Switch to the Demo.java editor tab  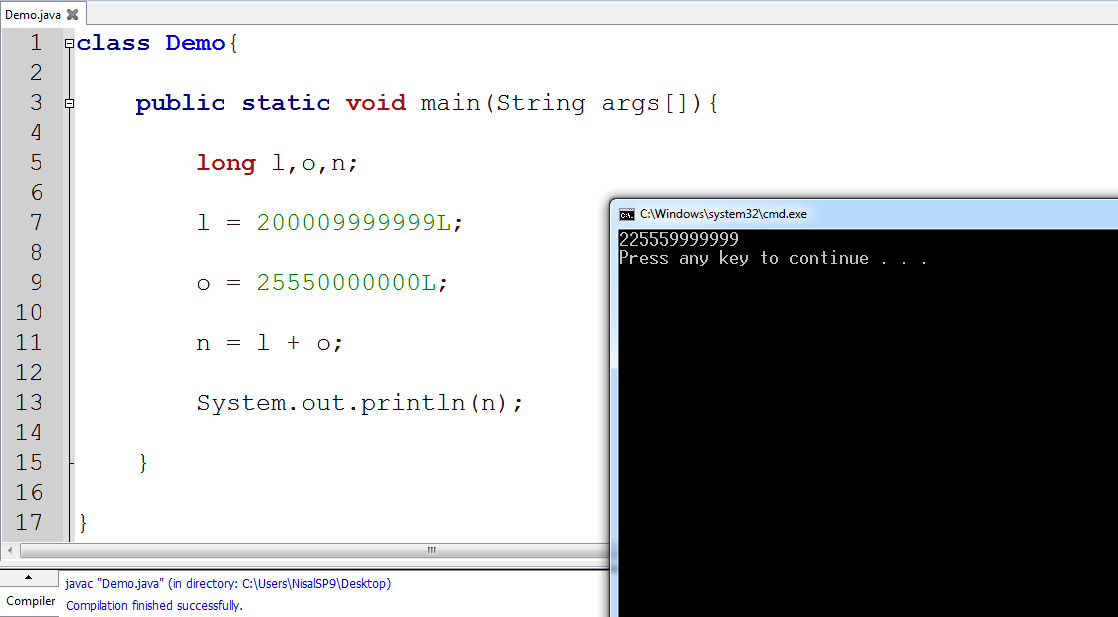35,15
